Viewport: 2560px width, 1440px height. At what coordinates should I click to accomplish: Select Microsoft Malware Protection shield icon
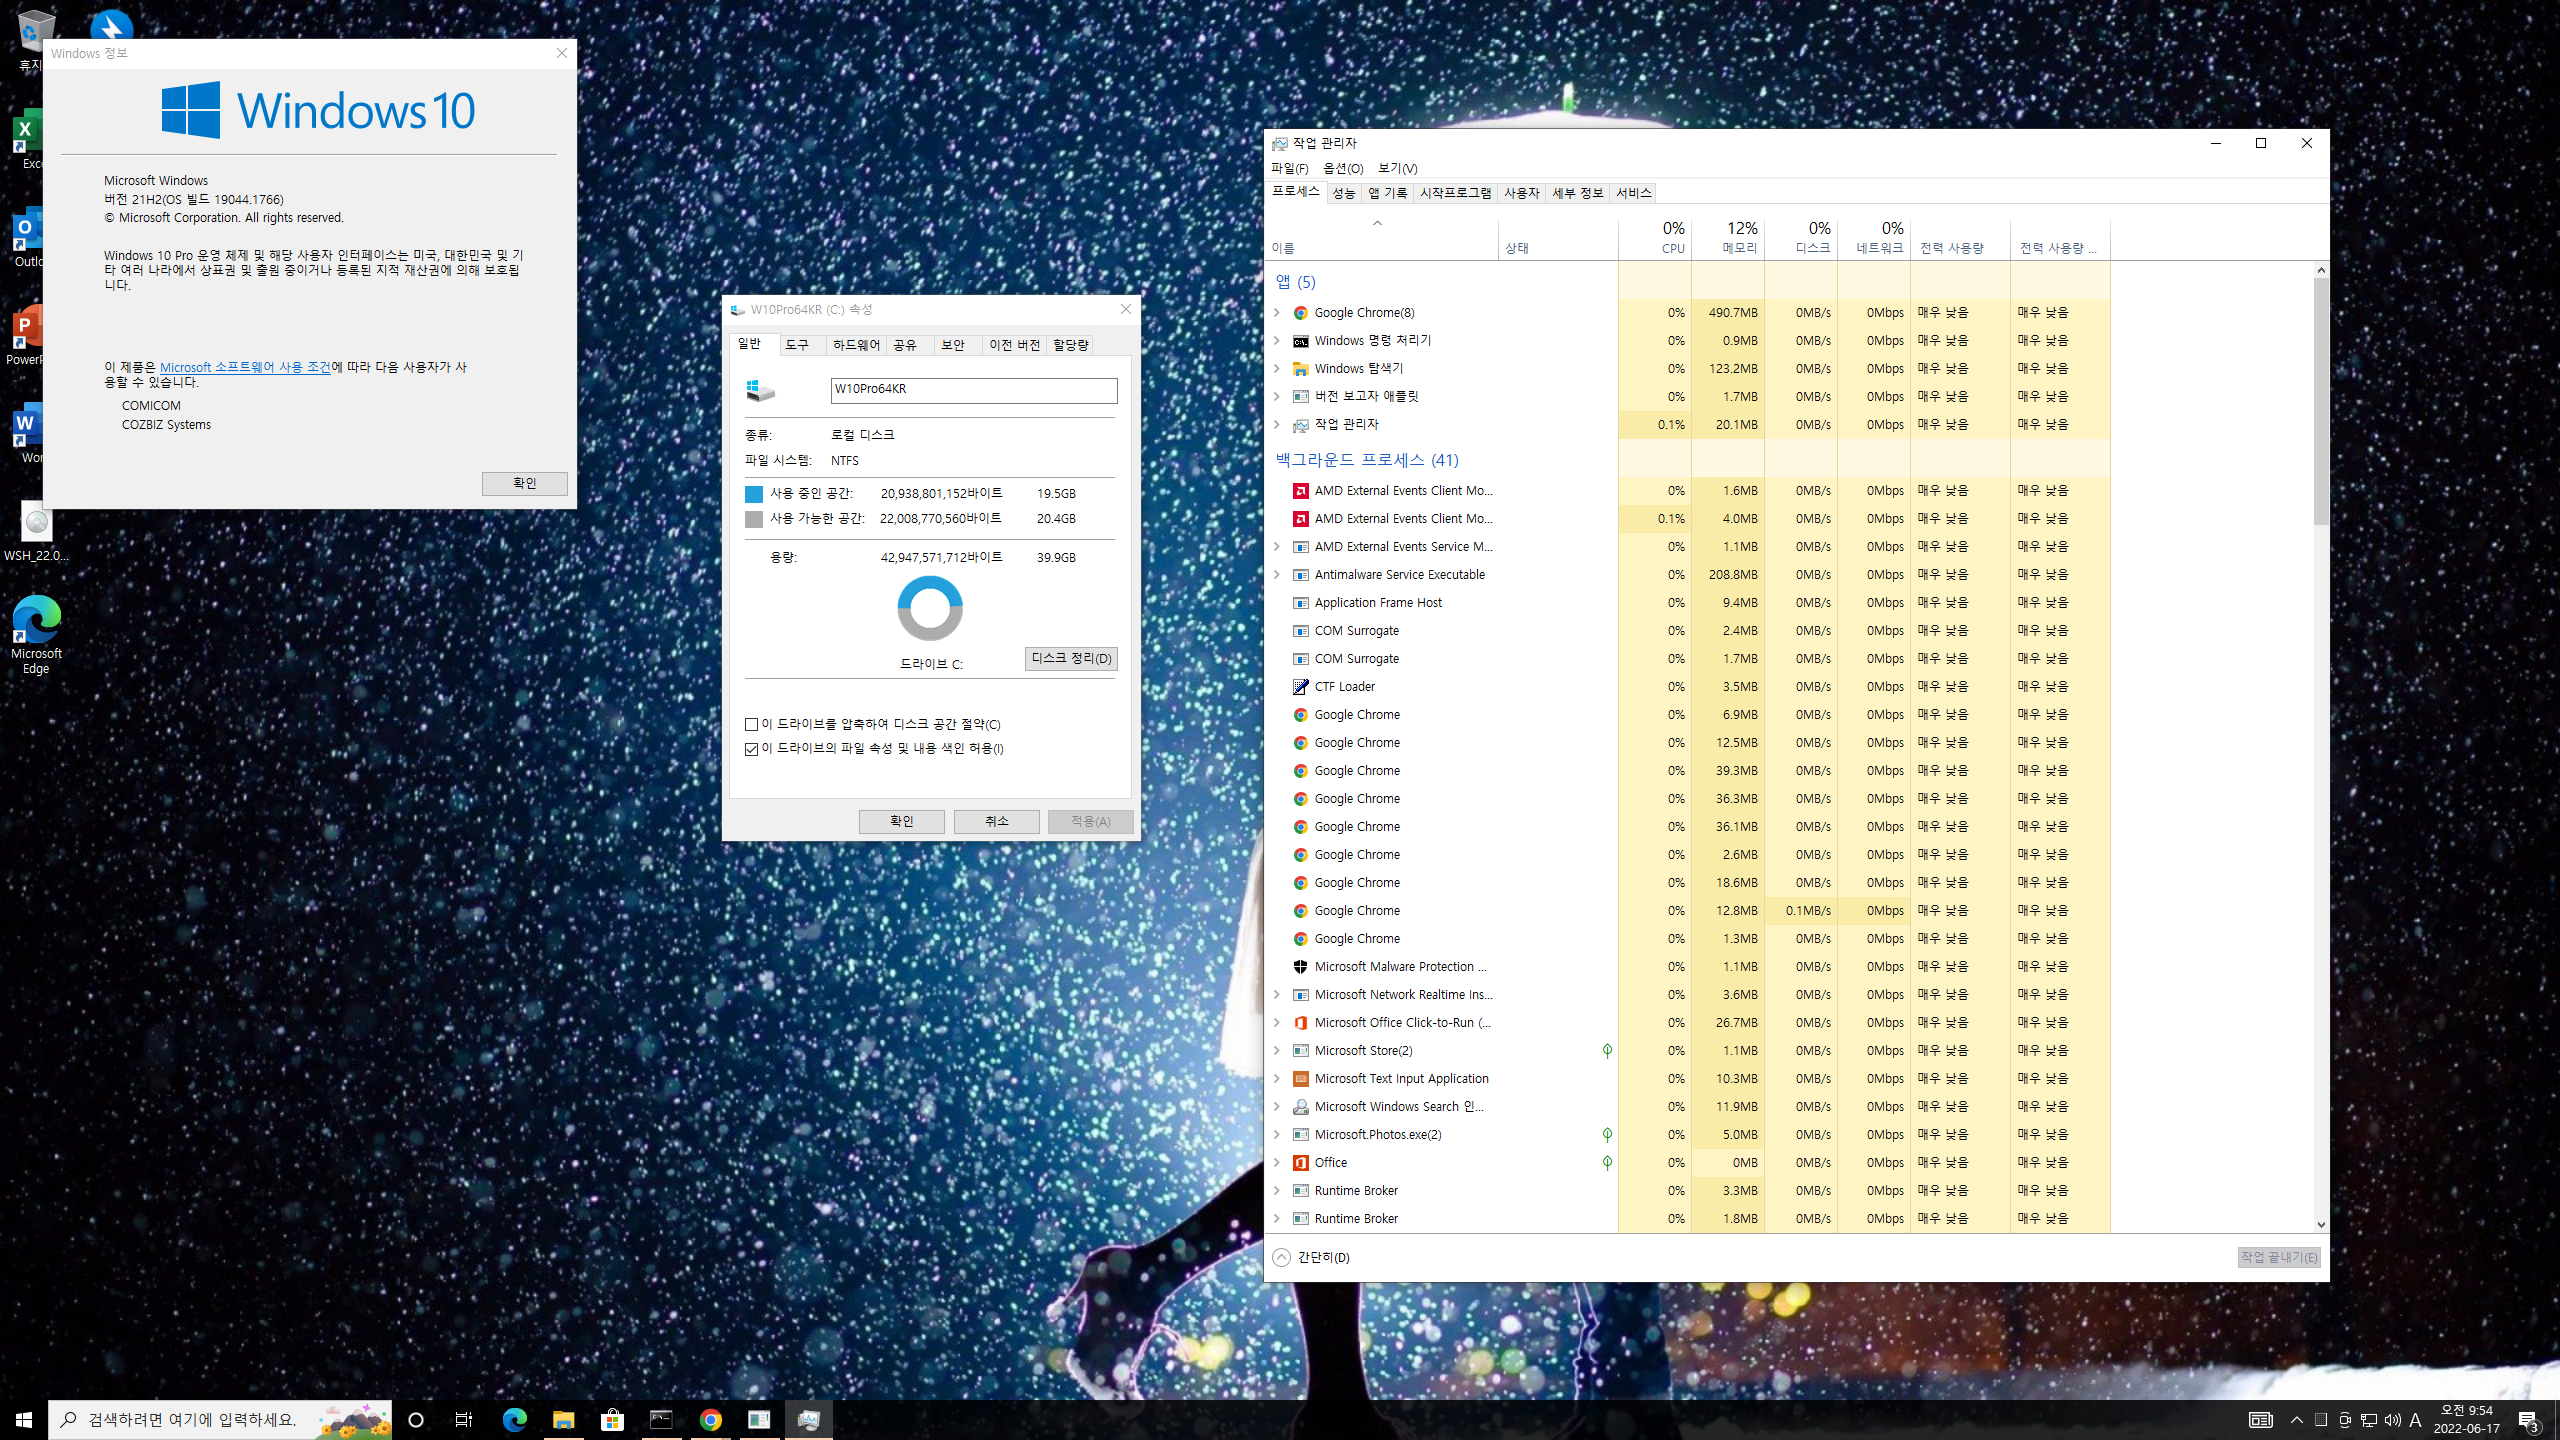[1300, 967]
